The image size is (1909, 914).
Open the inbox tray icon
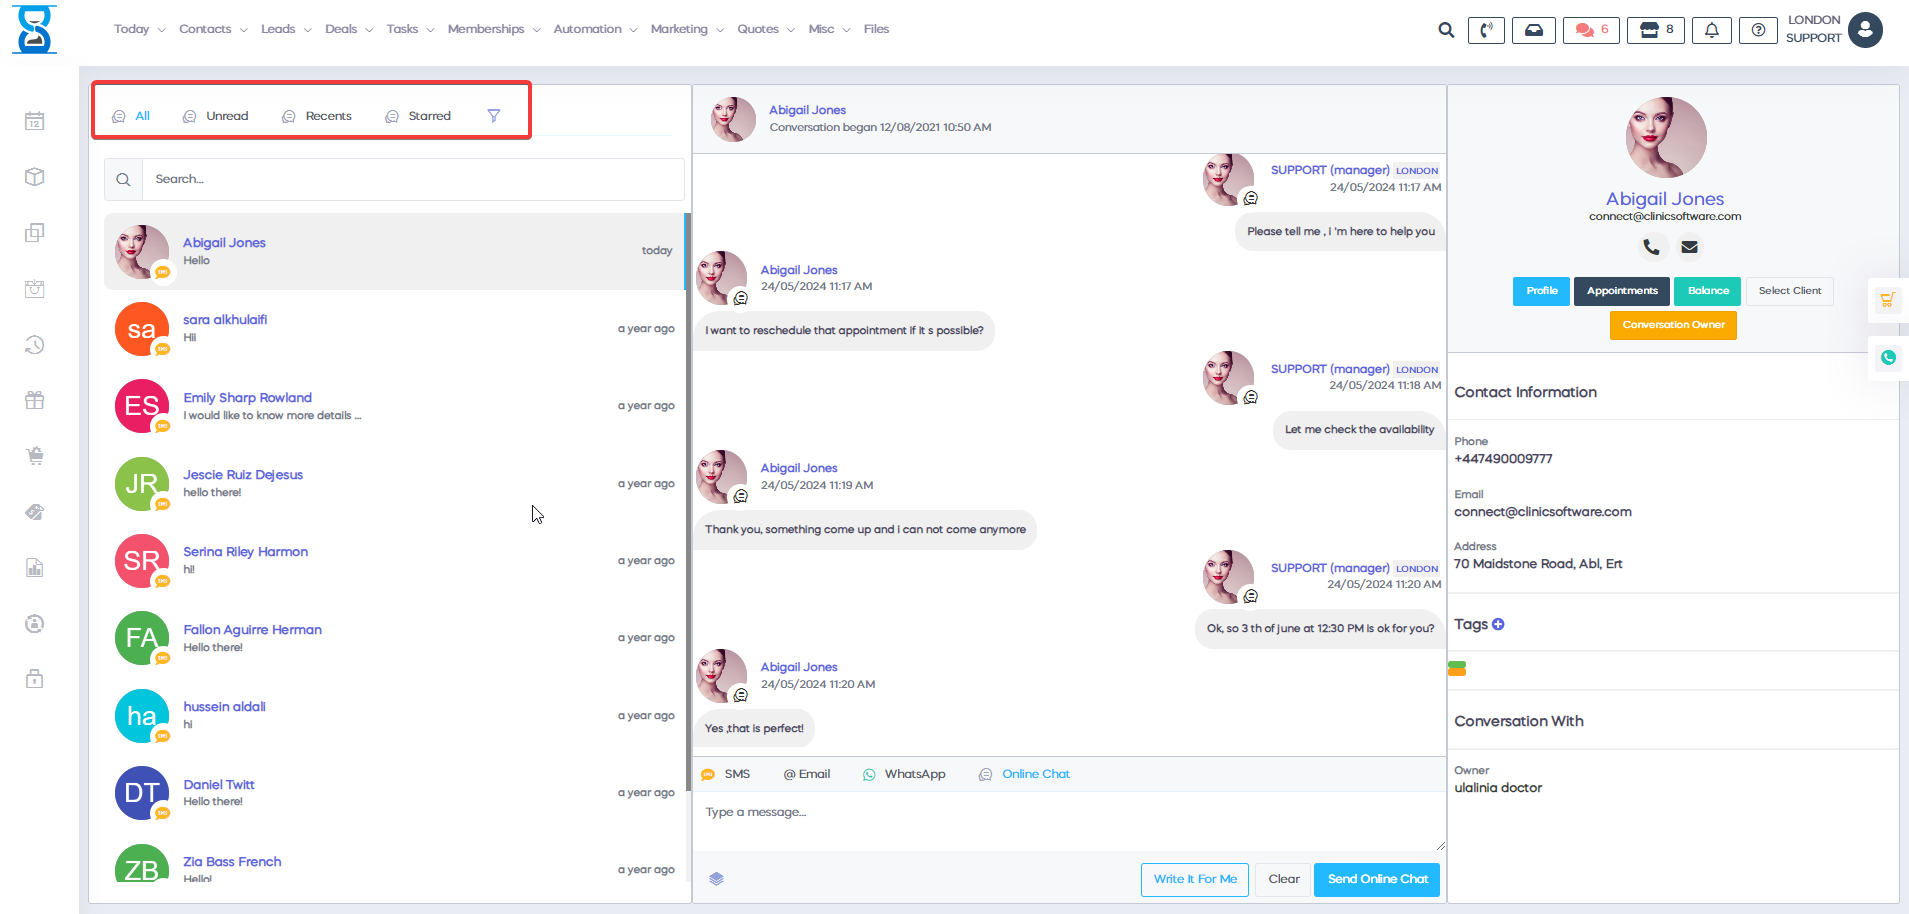click(x=1533, y=30)
